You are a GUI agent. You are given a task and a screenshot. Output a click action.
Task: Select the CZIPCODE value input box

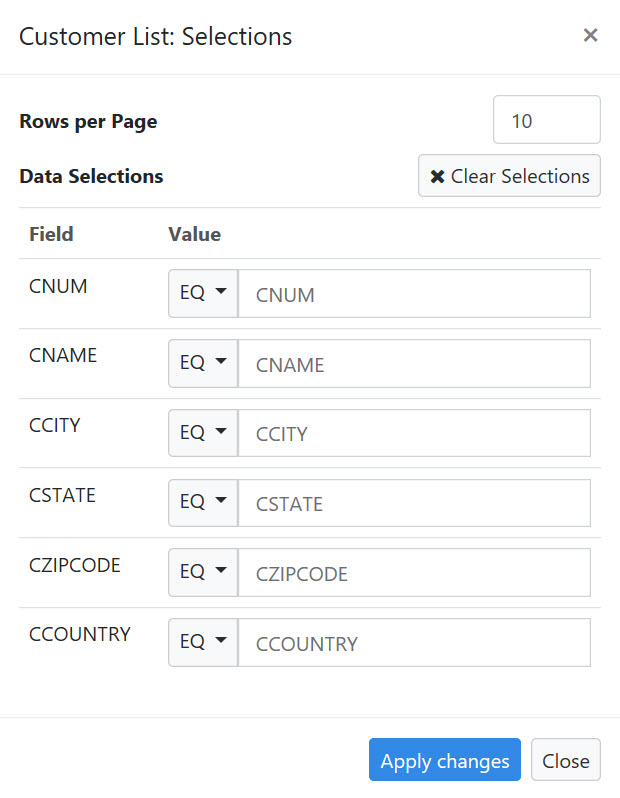point(414,573)
